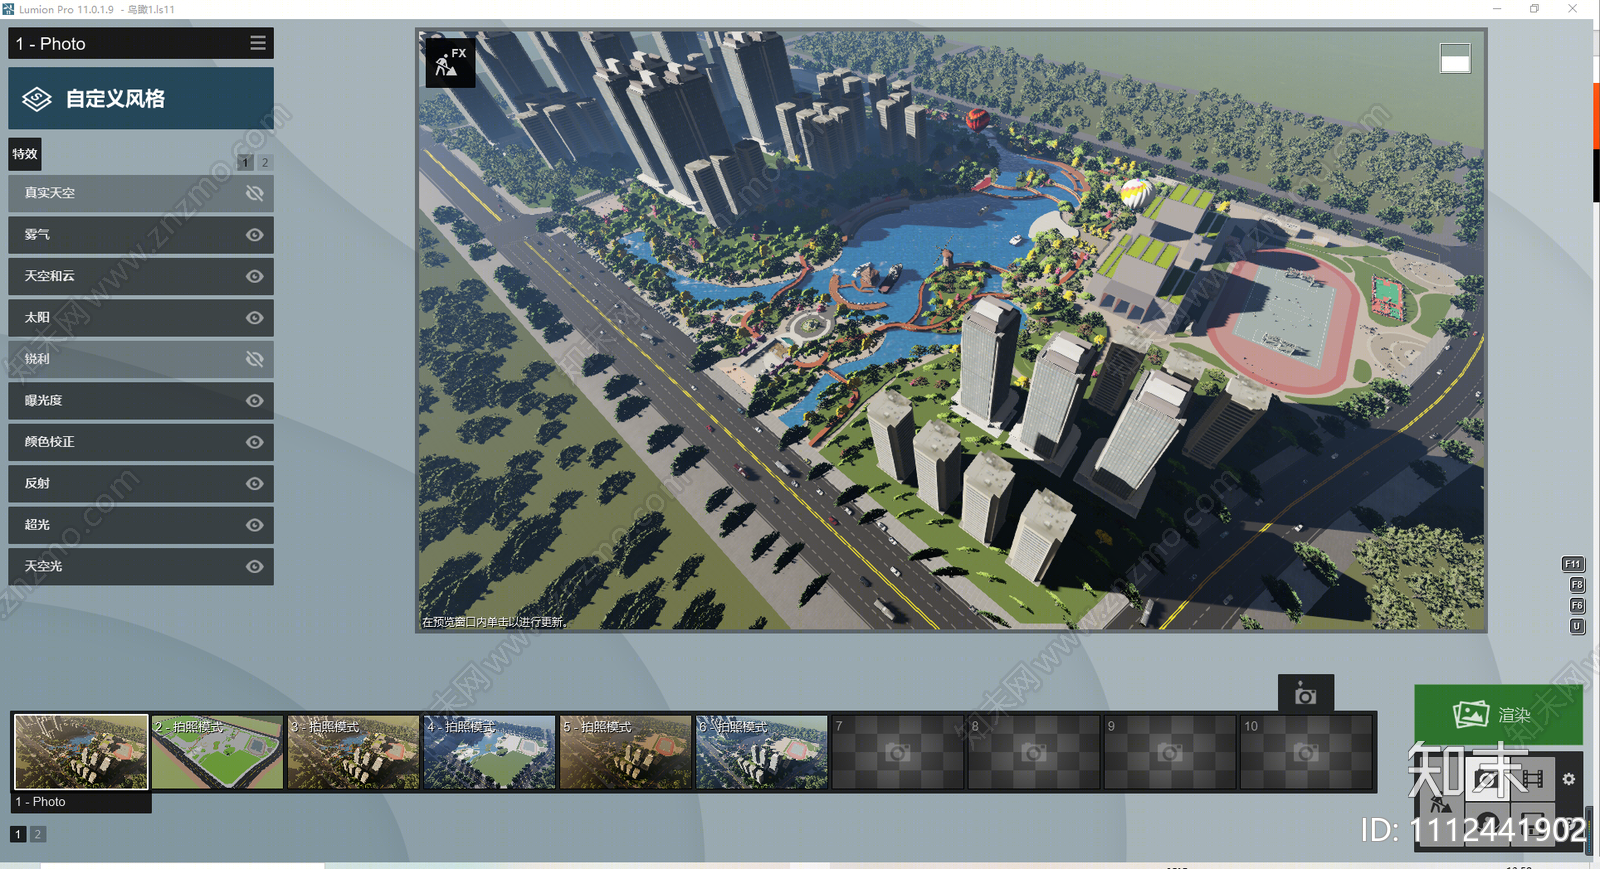This screenshot has width=1600, height=869.
Task: Click the U key icon
Action: pos(1577,627)
